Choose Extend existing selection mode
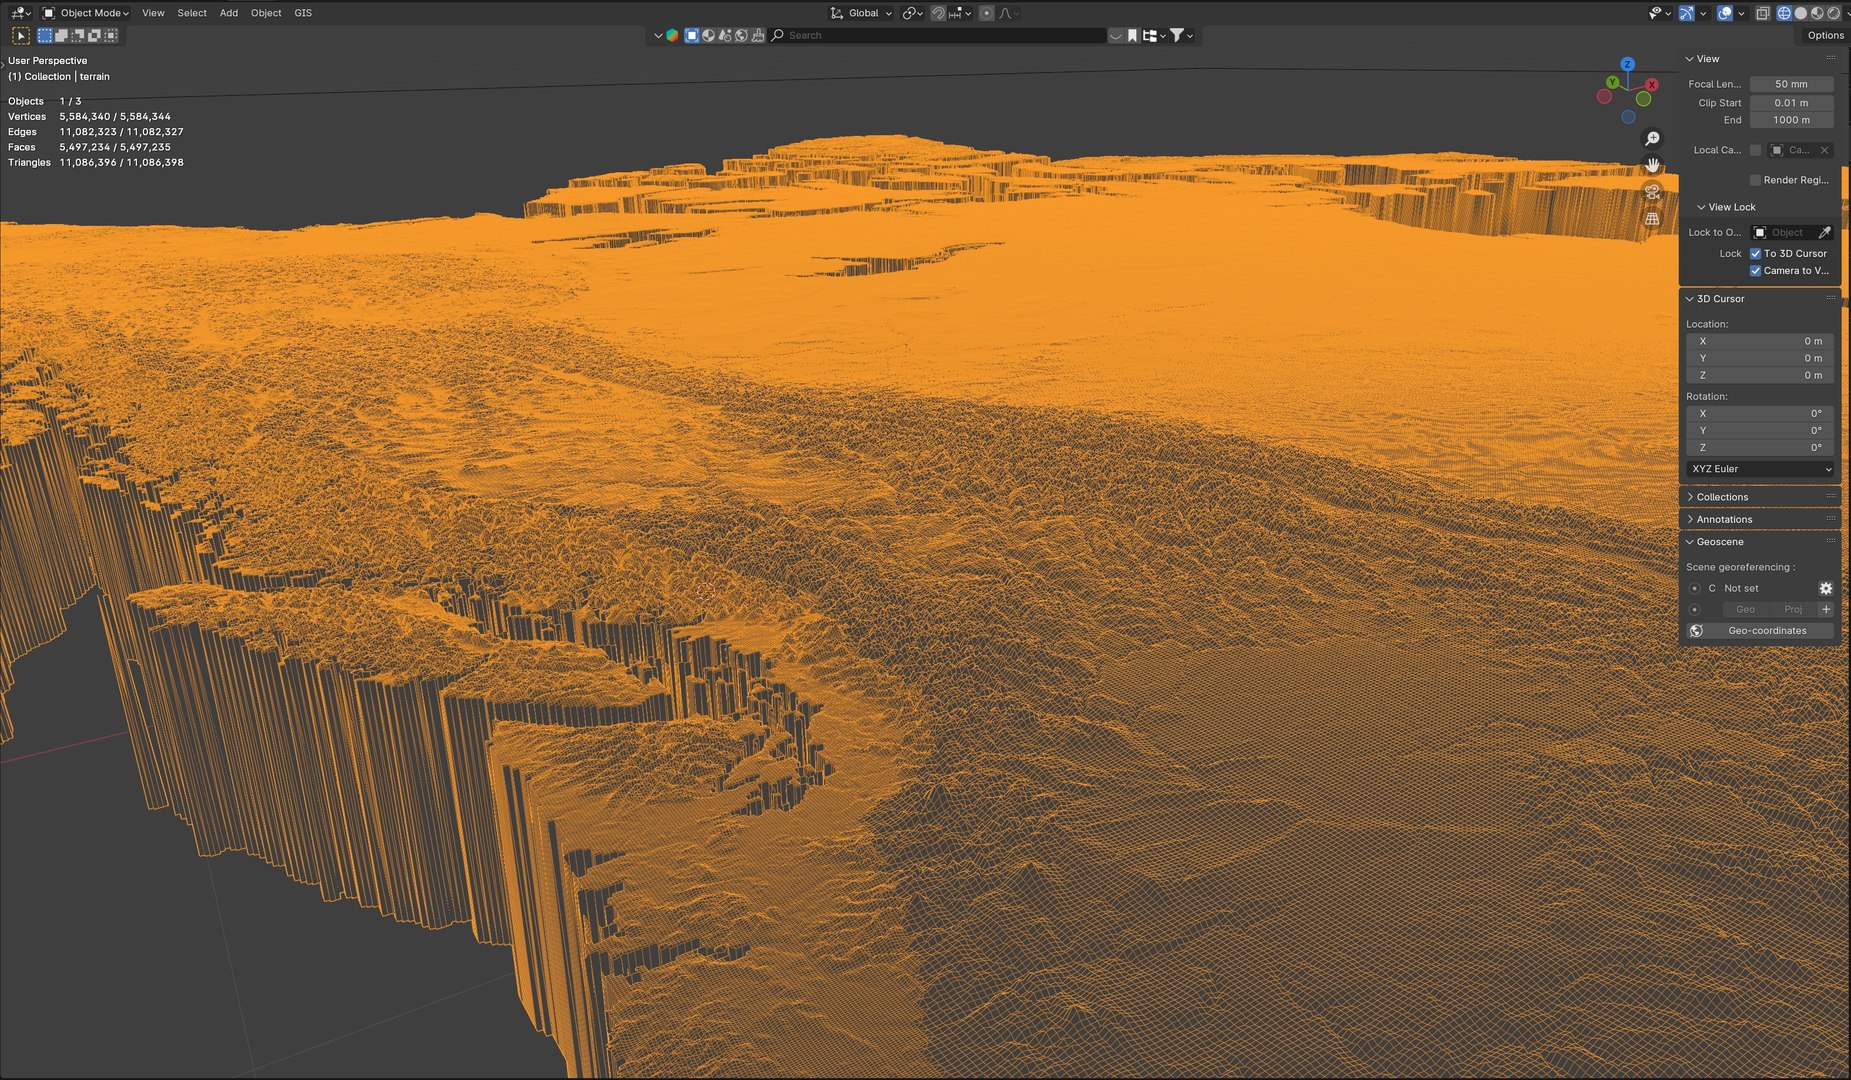Image resolution: width=1851 pixels, height=1080 pixels. pyautogui.click(x=61, y=35)
